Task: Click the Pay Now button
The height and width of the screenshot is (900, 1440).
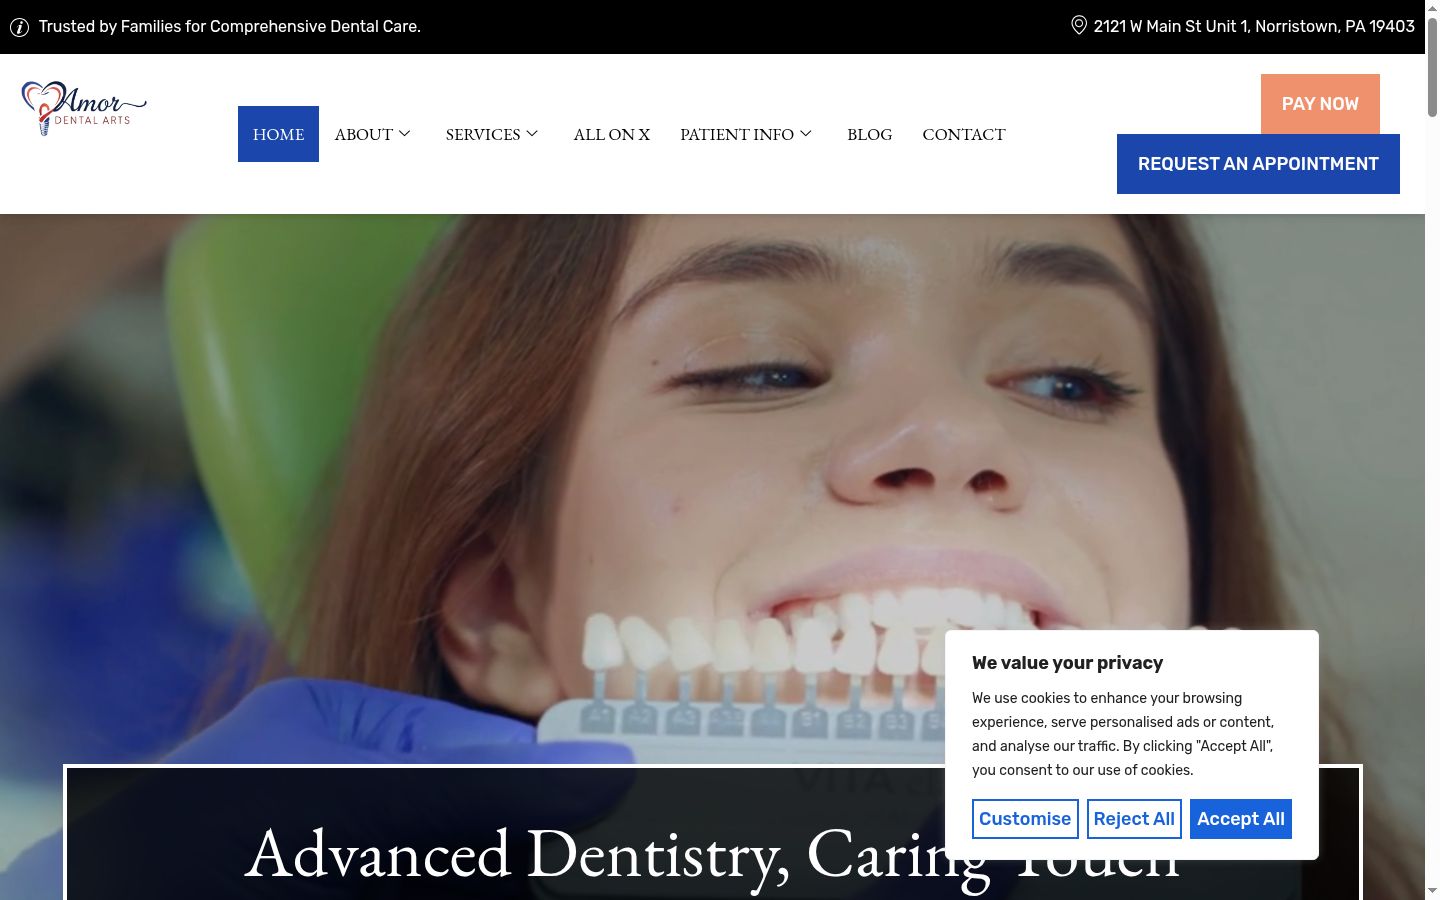Action: click(1320, 104)
